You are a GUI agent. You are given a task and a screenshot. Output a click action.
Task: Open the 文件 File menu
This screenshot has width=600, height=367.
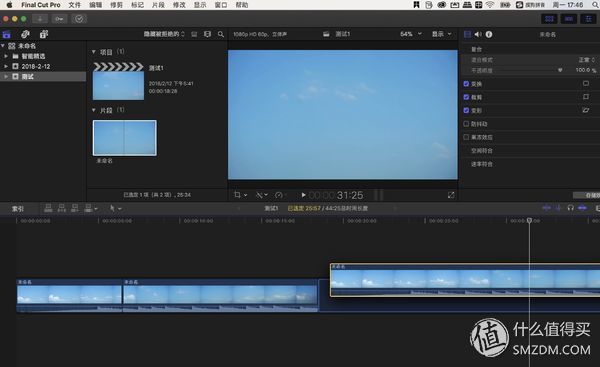tap(75, 5)
